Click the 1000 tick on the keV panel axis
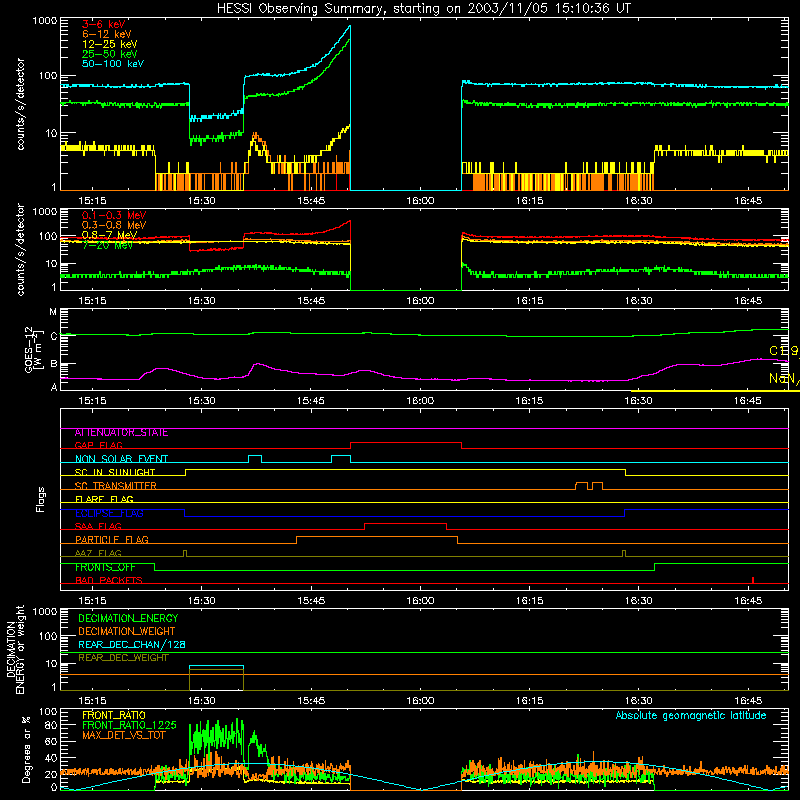The height and width of the screenshot is (800, 800). pos(44,21)
